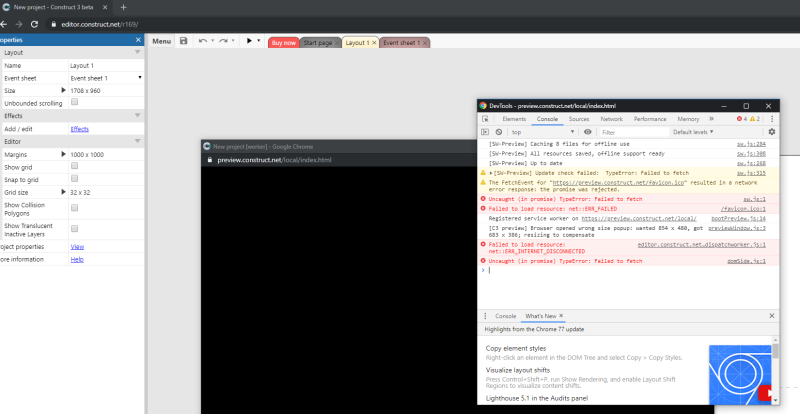Open the Network tab in DevTools
800x414 pixels.
click(611, 119)
